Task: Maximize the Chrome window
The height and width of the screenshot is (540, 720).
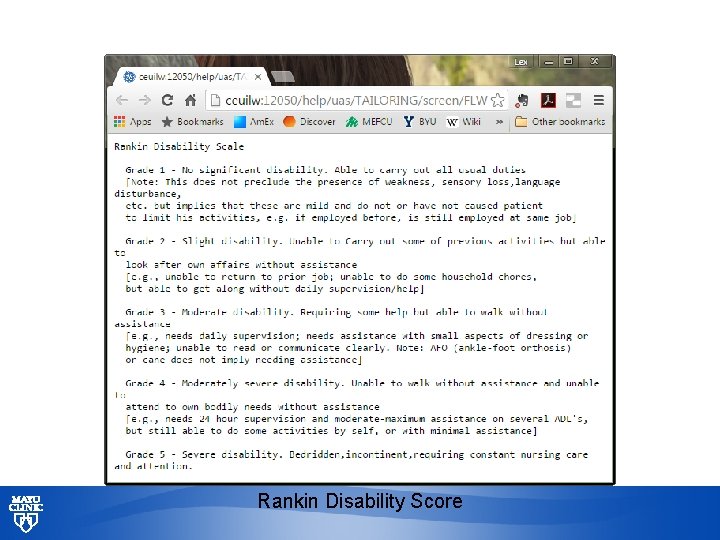Action: click(568, 62)
